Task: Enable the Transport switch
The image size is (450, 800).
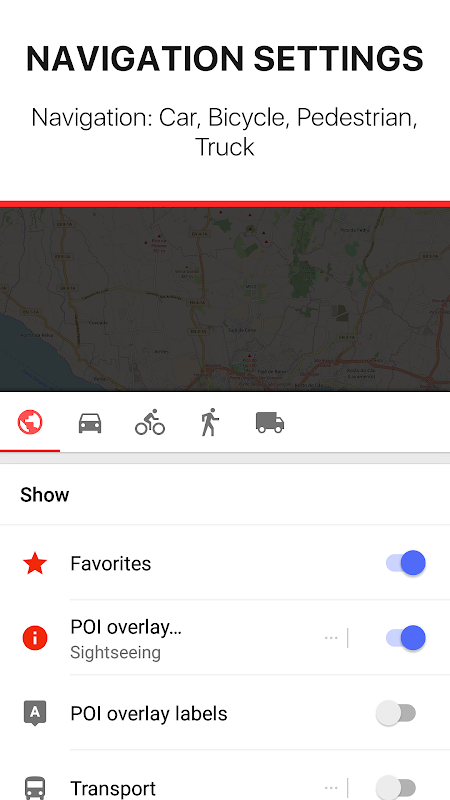Action: click(396, 788)
